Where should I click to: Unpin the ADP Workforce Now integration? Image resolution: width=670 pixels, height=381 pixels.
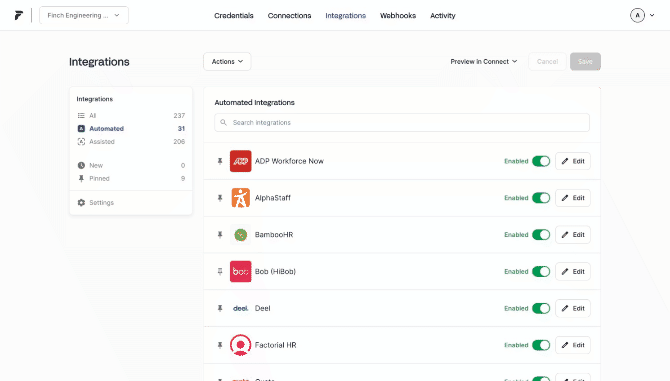click(x=220, y=161)
